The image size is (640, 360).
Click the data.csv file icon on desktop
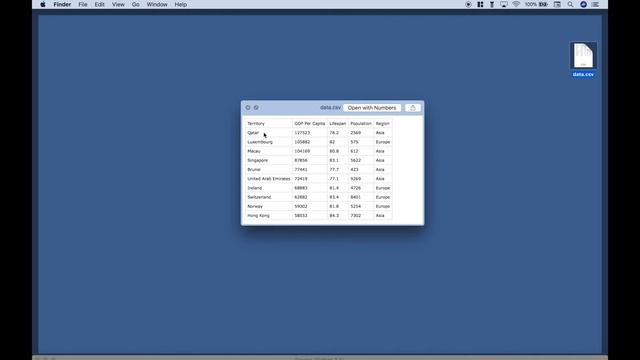coord(583,56)
